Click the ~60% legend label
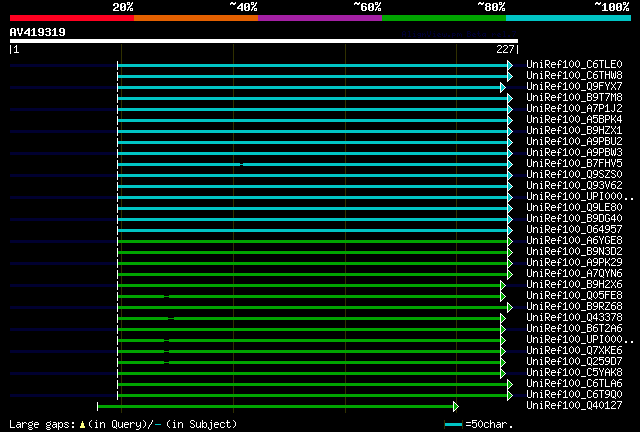 tap(367, 7)
